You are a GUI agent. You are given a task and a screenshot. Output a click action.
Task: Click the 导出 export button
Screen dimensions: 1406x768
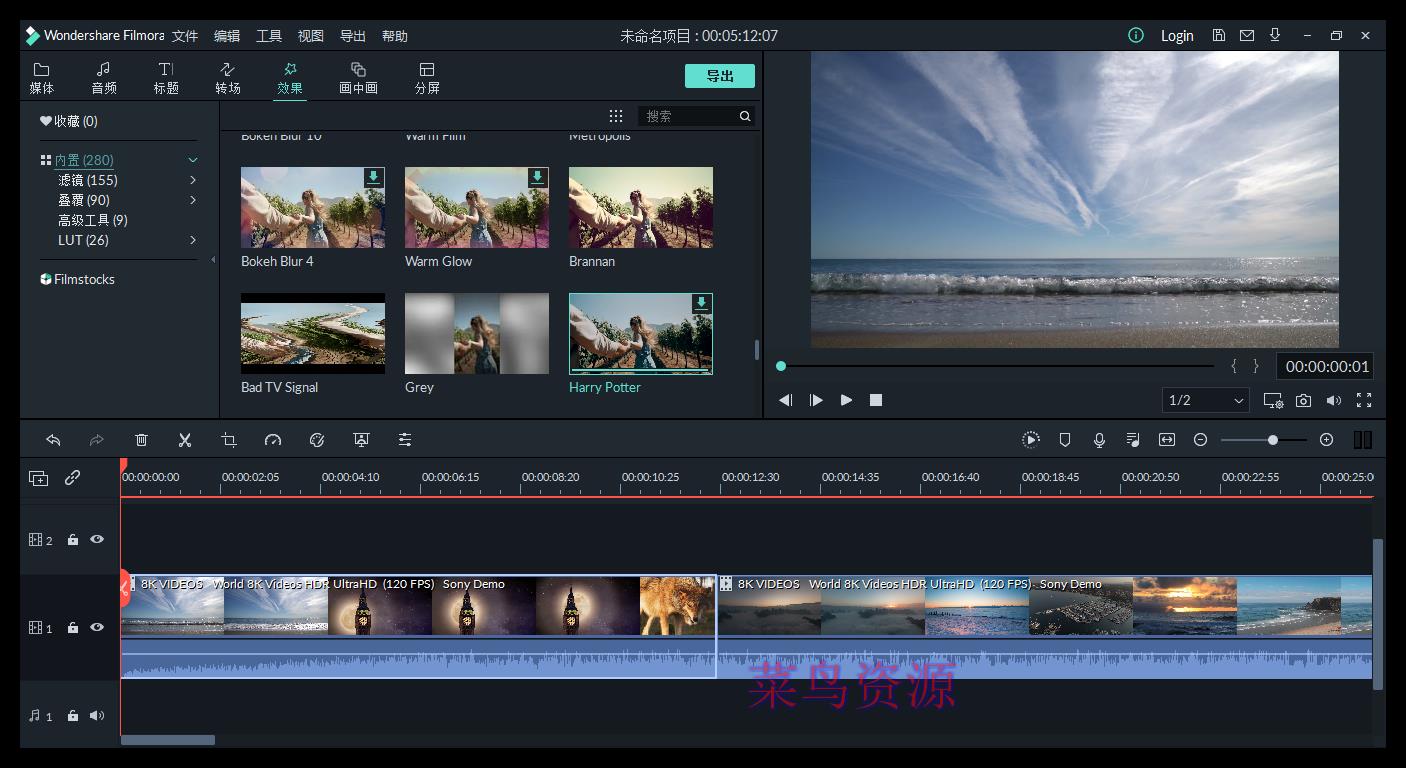pos(719,75)
